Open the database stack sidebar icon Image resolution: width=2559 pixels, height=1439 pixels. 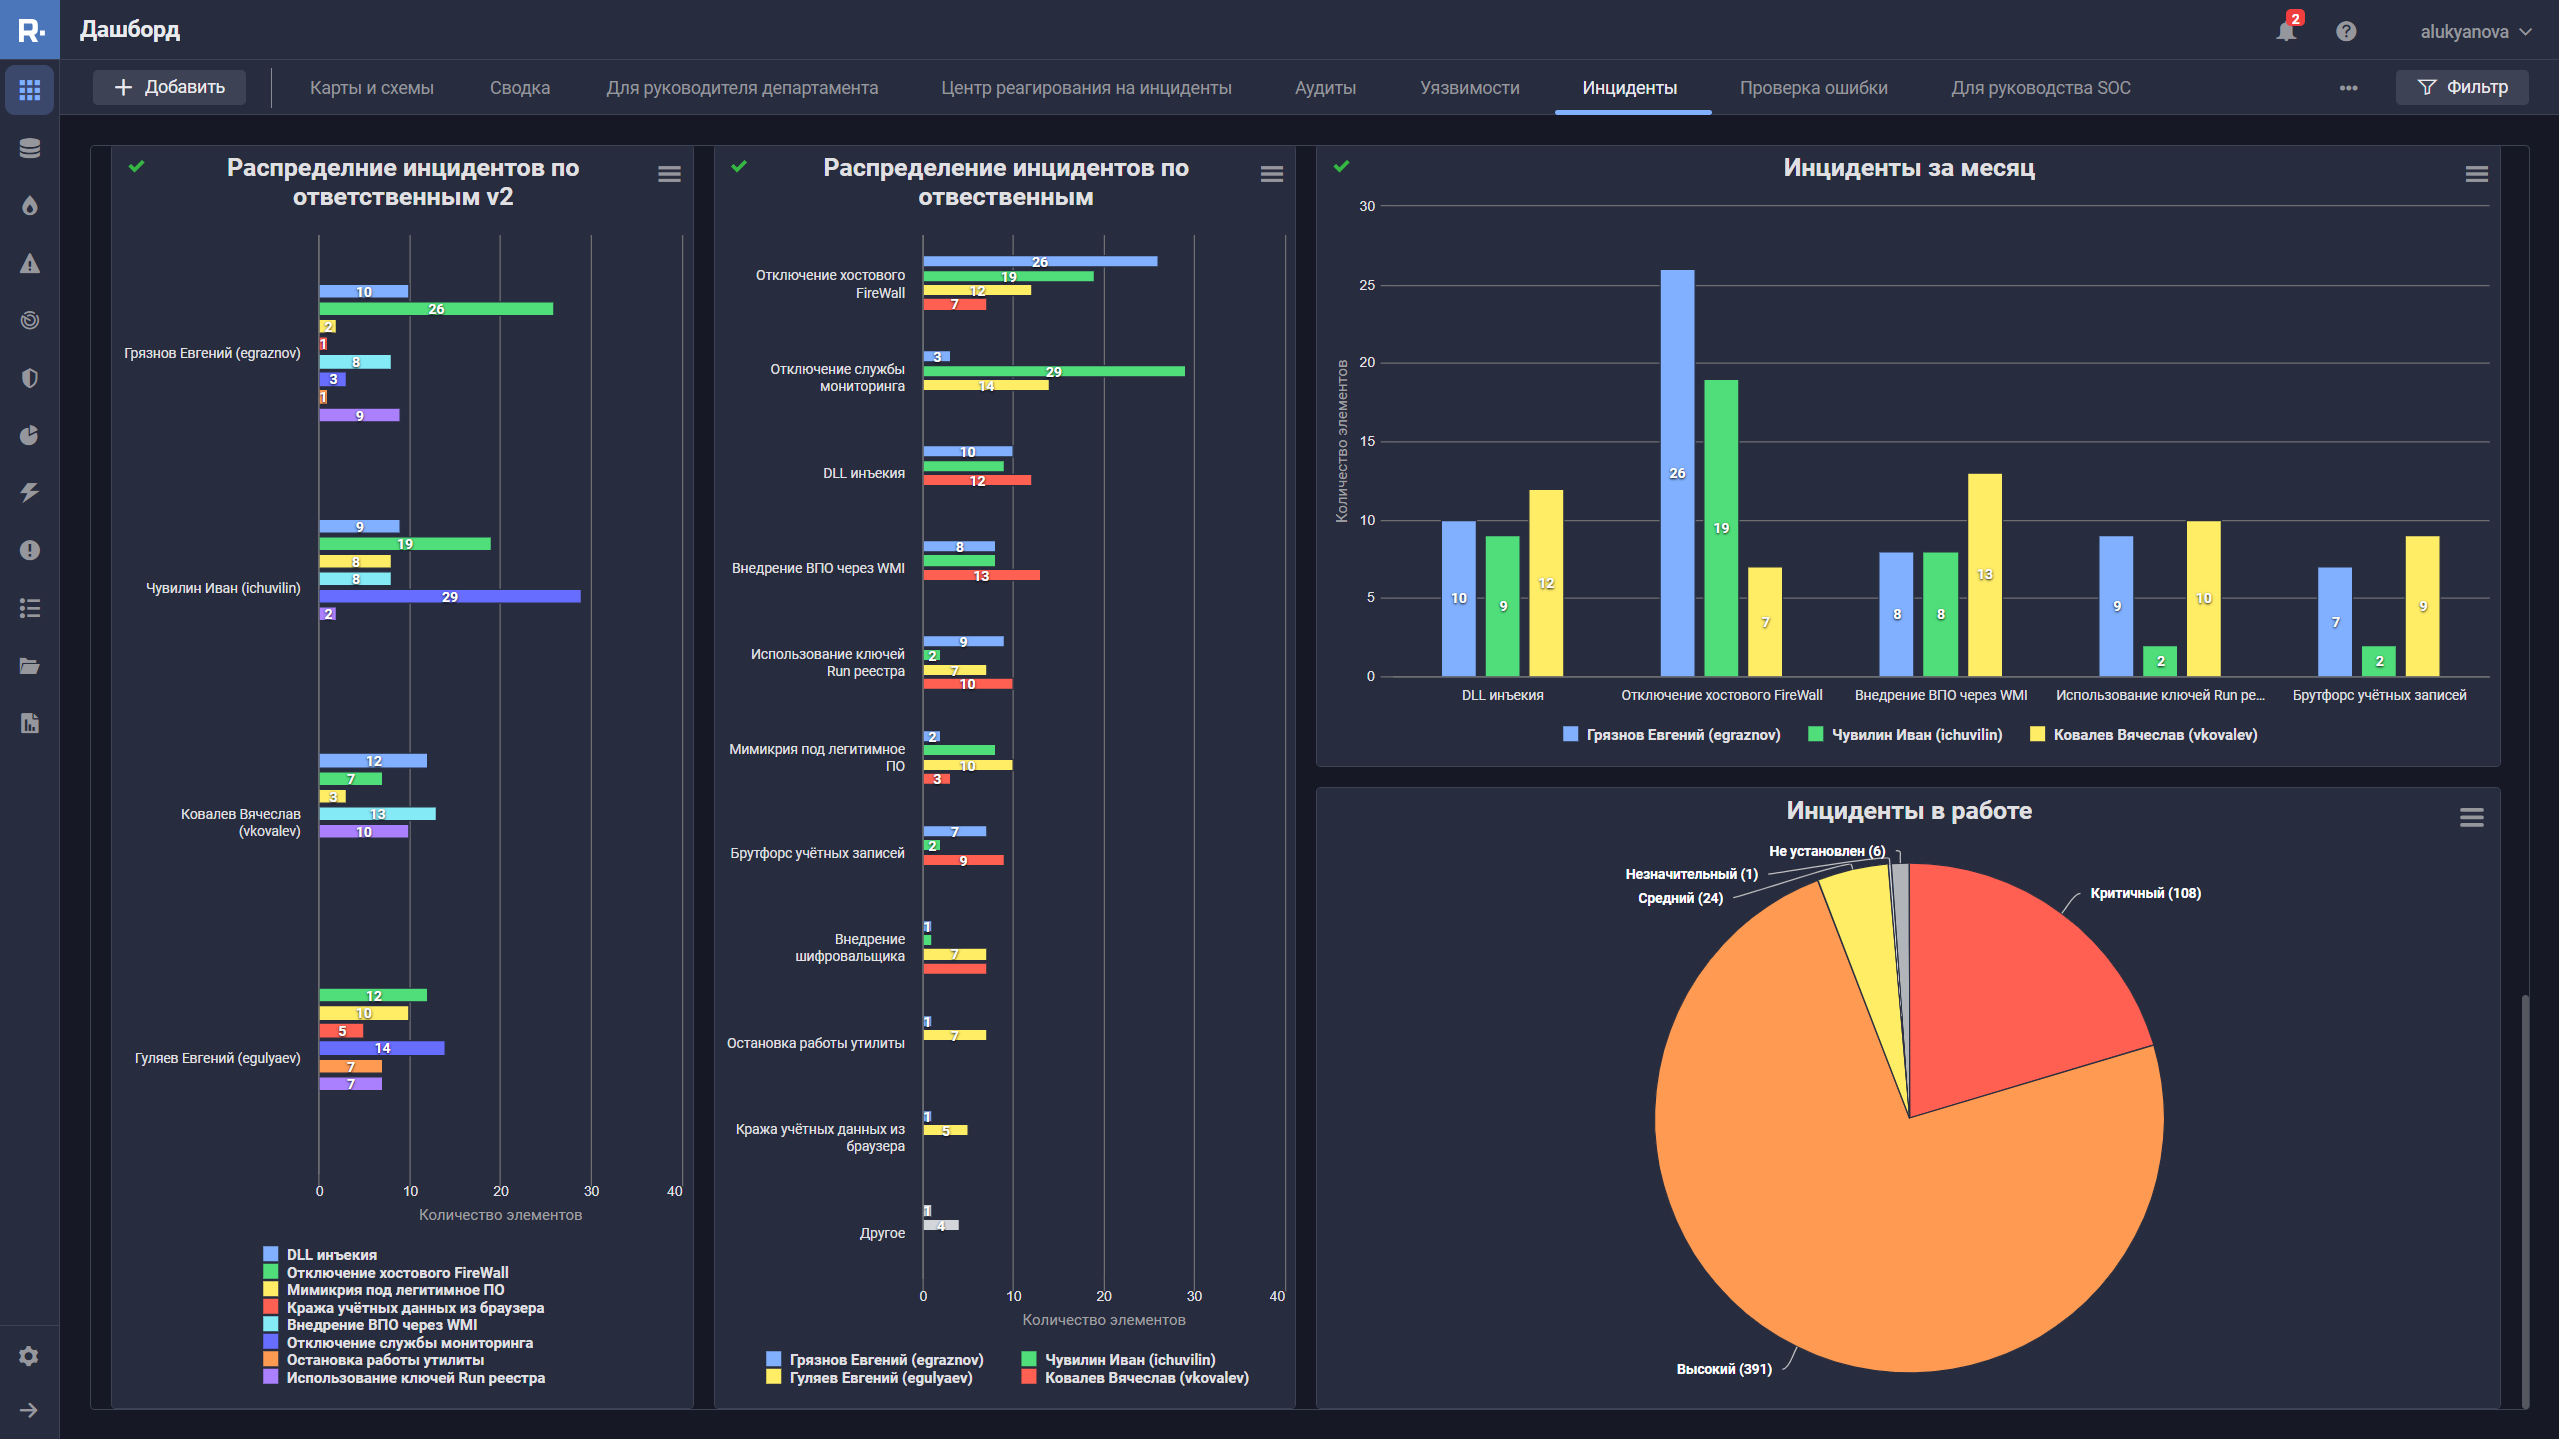point(30,148)
